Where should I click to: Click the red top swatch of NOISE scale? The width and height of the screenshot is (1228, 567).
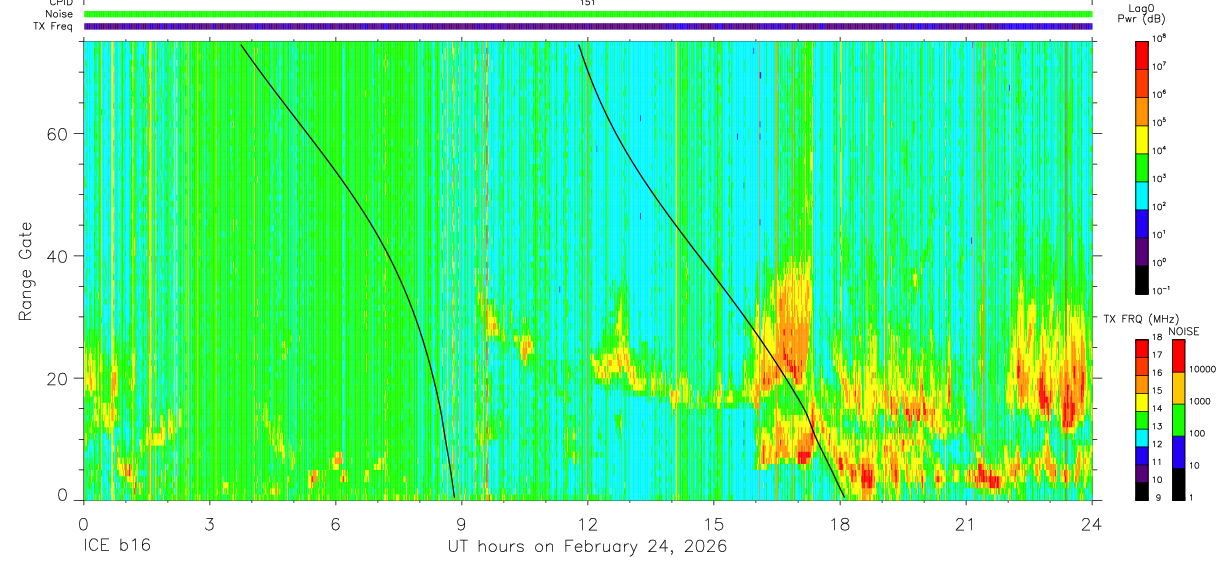(x=1178, y=355)
